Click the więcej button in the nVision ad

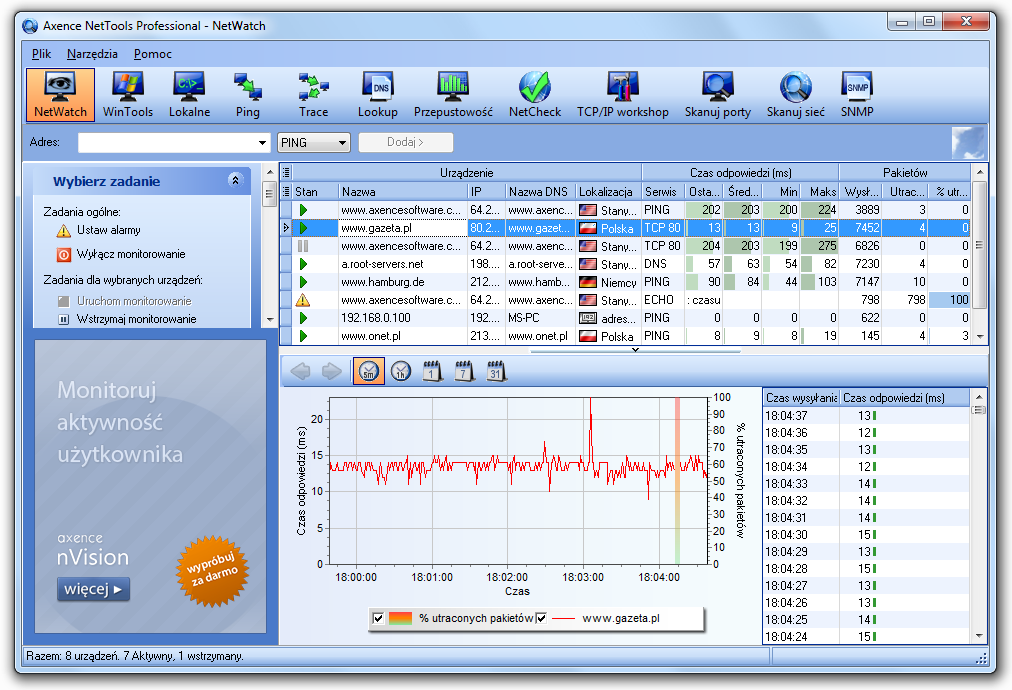pyautogui.click(x=94, y=589)
